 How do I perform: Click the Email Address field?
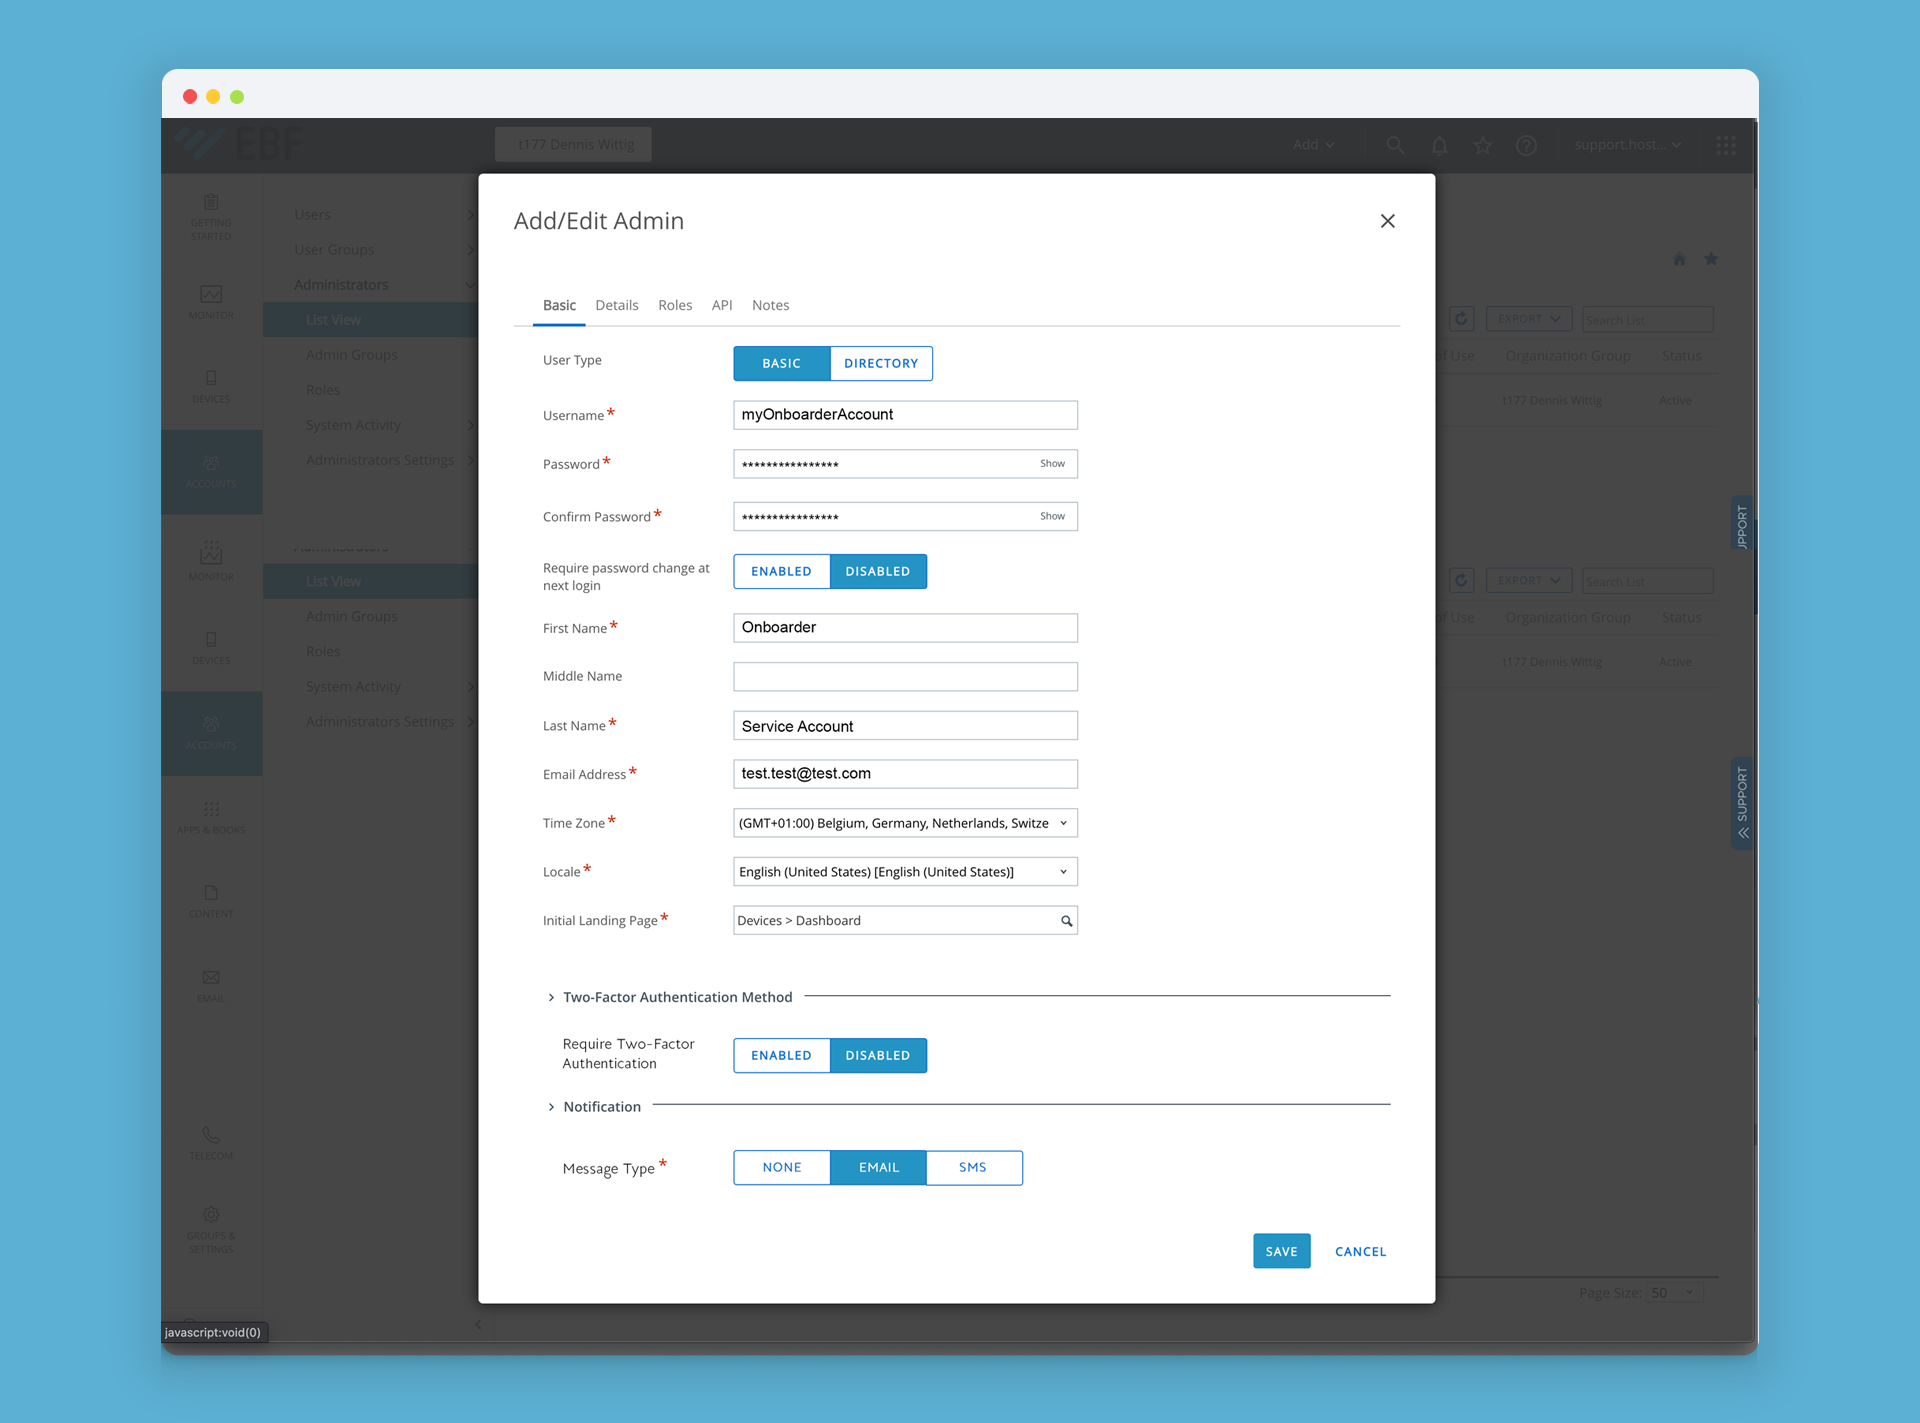click(905, 774)
